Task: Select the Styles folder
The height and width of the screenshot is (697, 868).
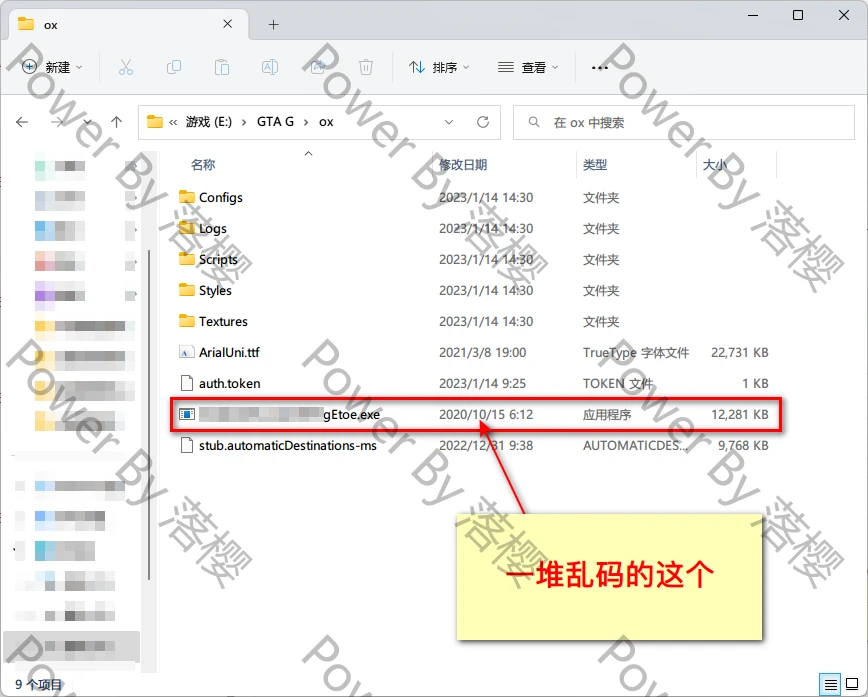Action: pyautogui.click(x=215, y=291)
